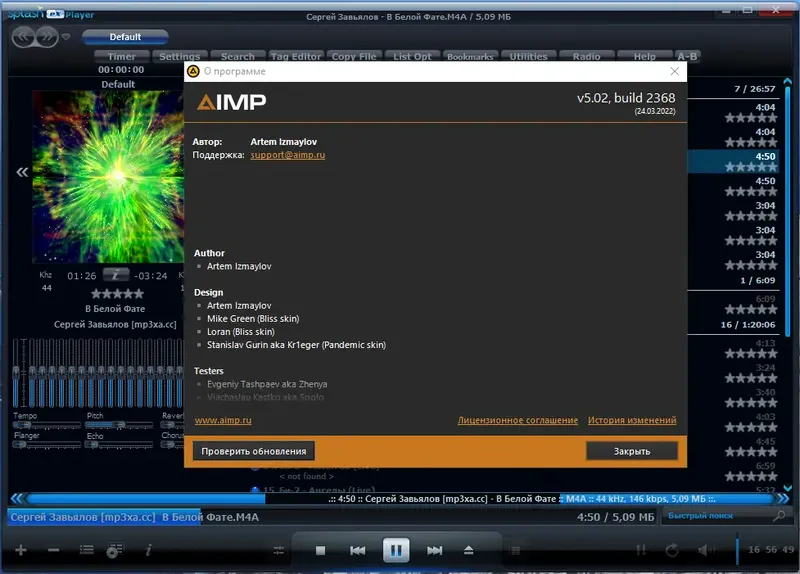Click the dimmed list icon right of eject
Screen dimensions: 800x574
point(515,550)
